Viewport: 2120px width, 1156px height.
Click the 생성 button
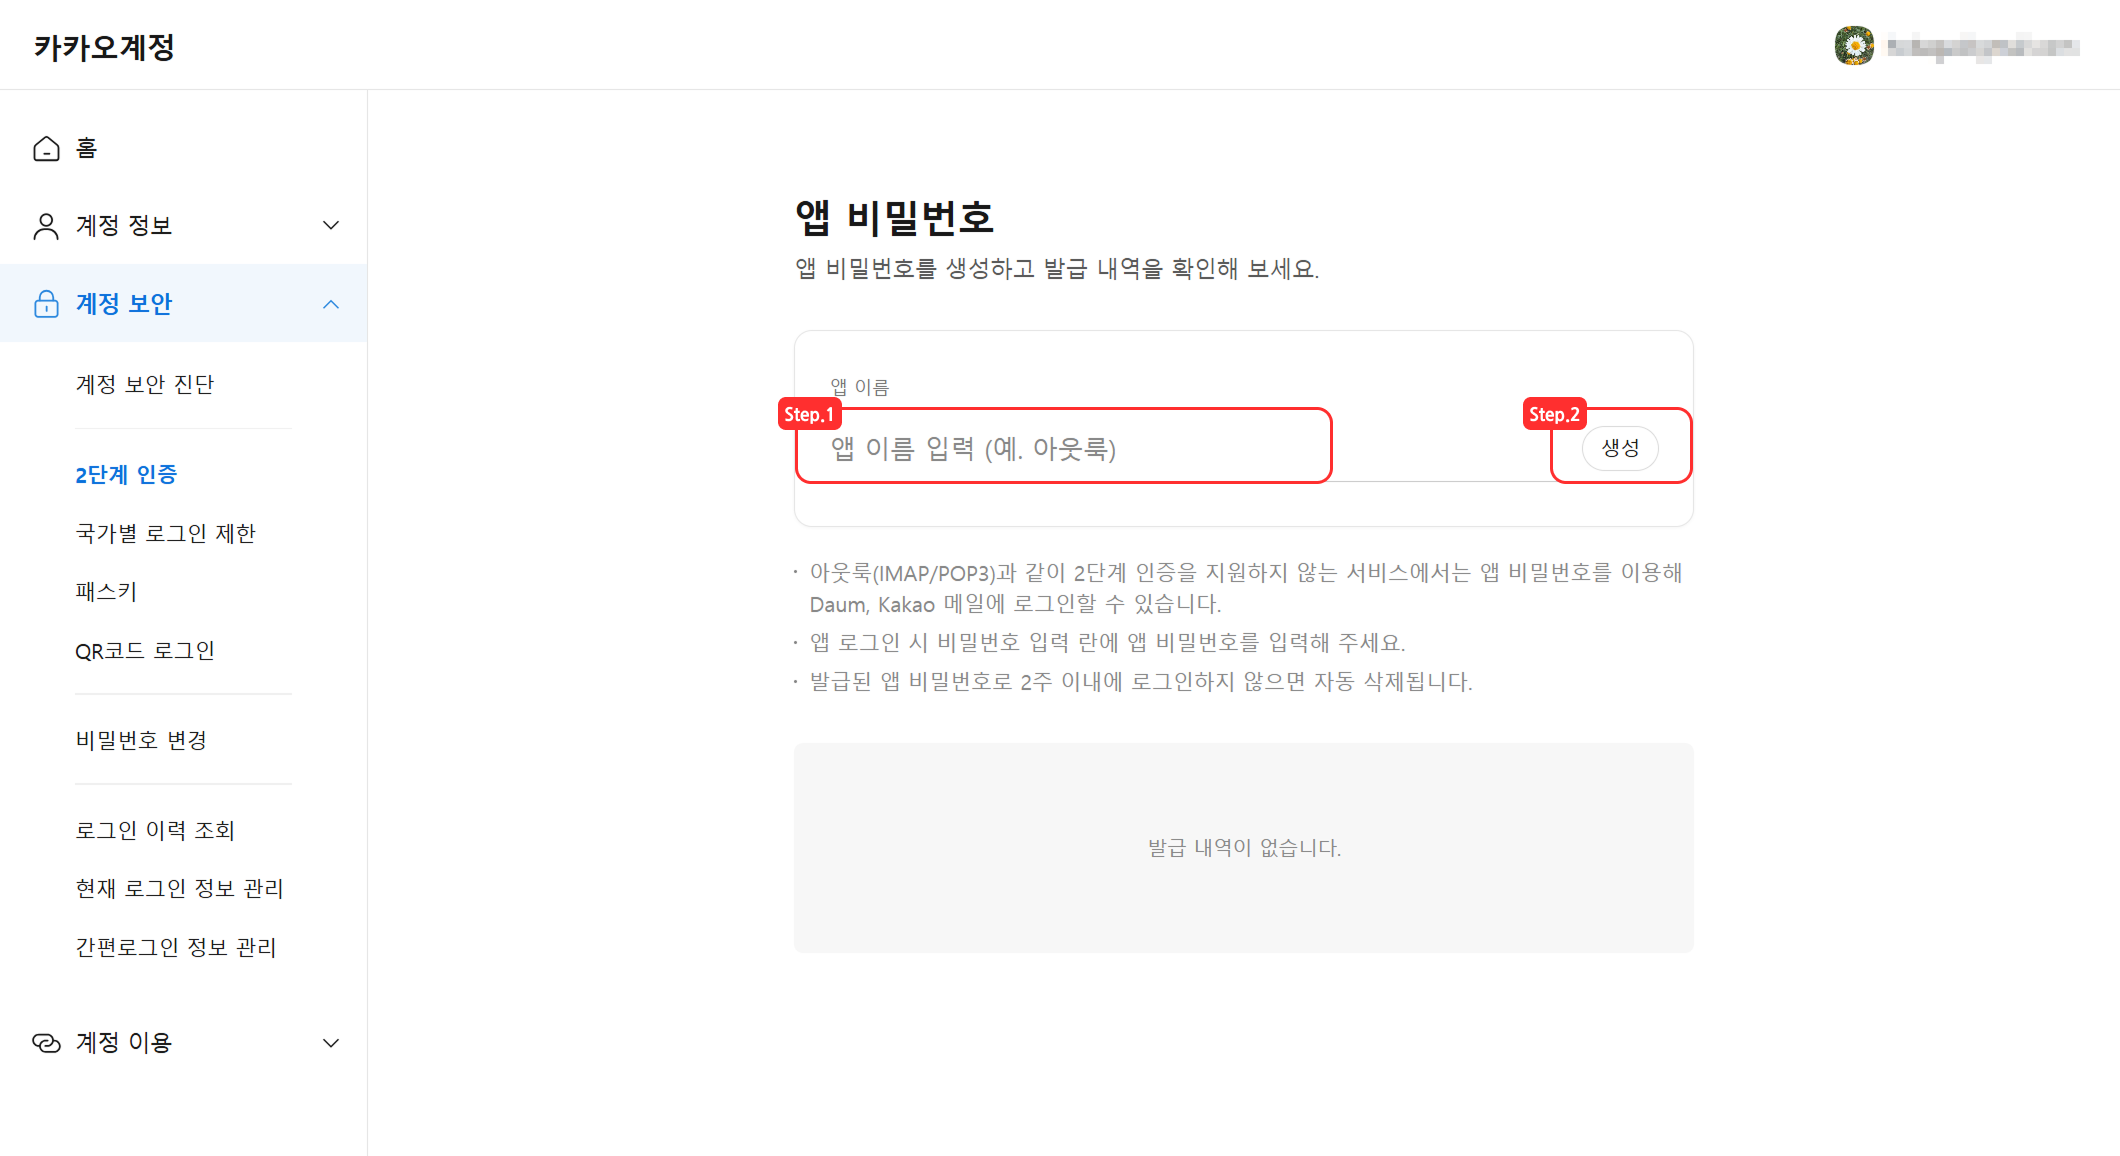pos(1620,448)
